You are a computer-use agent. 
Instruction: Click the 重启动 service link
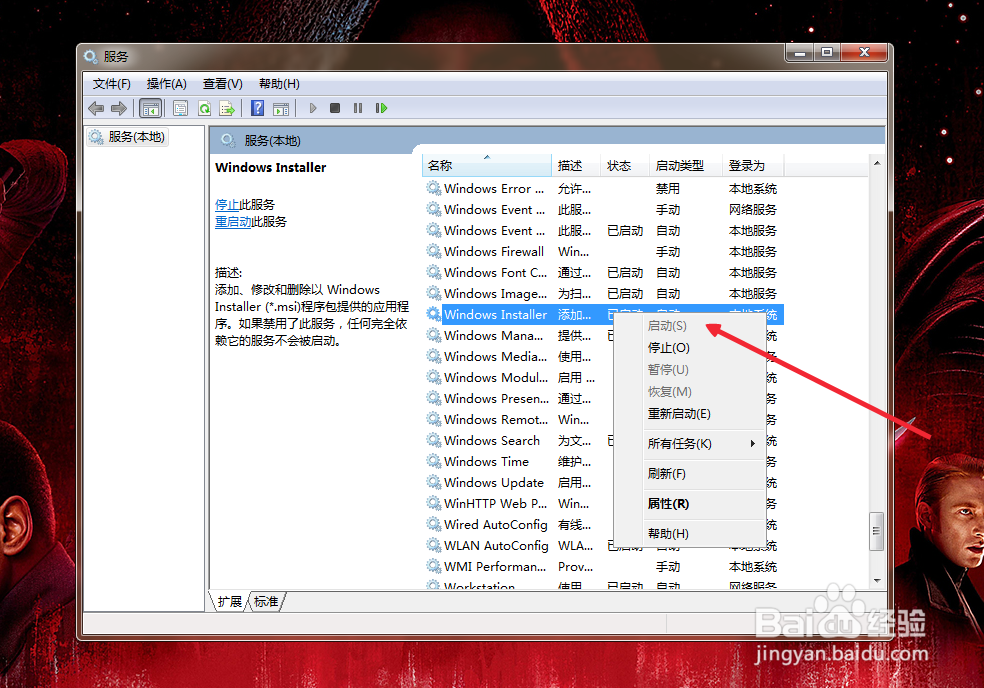(233, 222)
